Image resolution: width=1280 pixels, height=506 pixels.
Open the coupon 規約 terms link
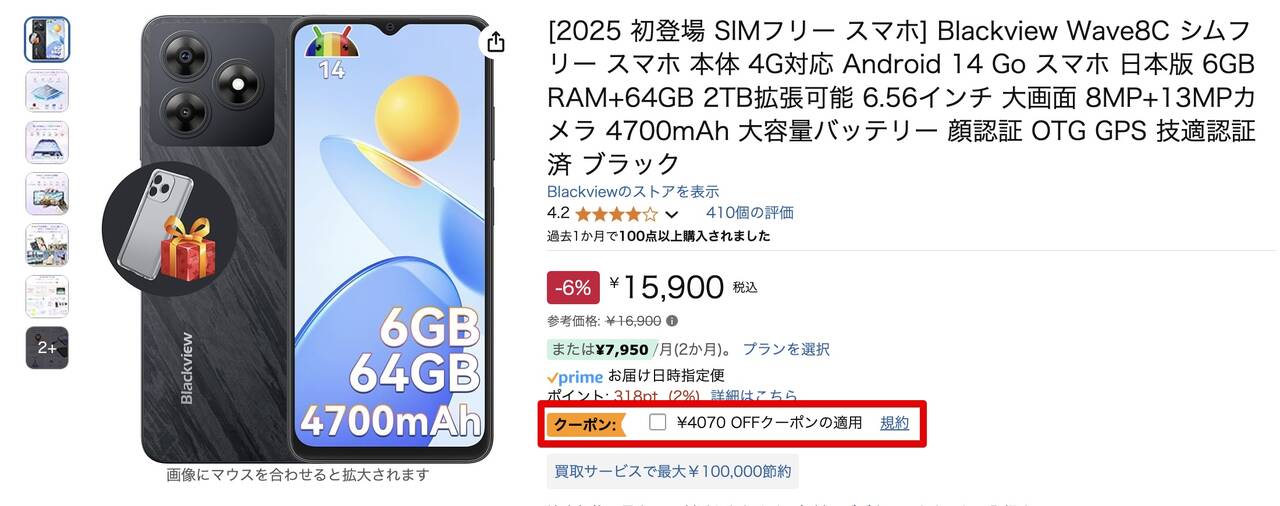(x=894, y=422)
